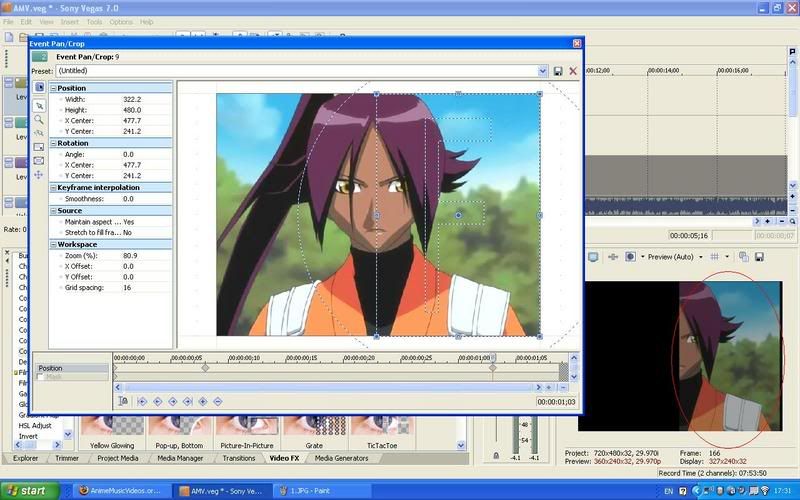Switch to the Media Generators tab
The height and width of the screenshot is (500, 800).
(341, 458)
